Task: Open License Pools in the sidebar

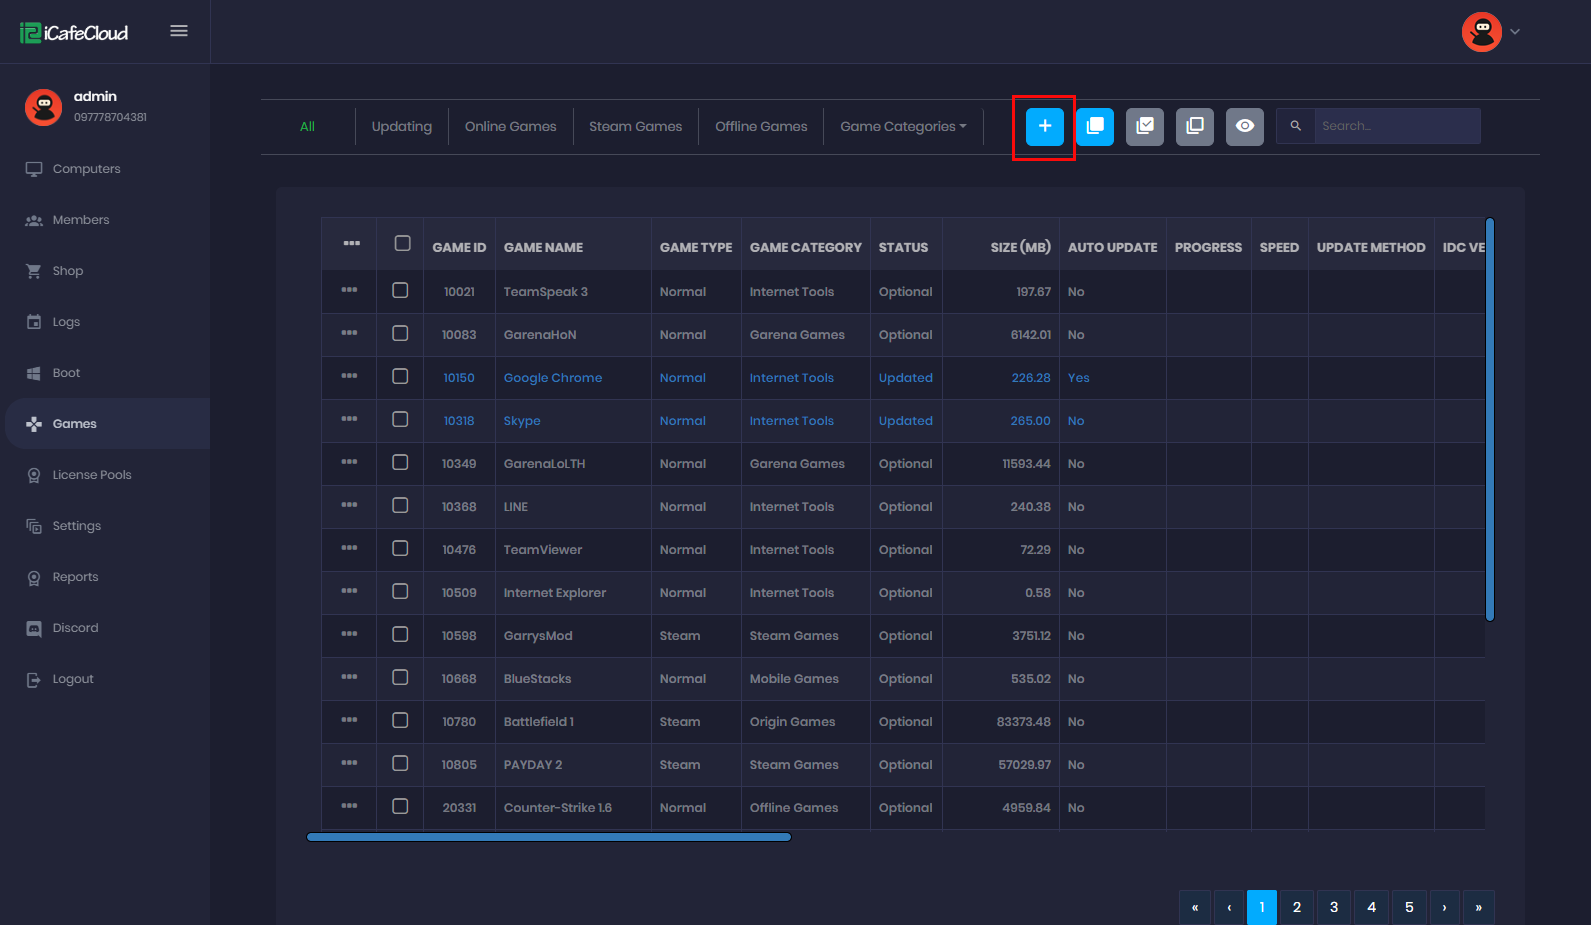Action: (91, 475)
